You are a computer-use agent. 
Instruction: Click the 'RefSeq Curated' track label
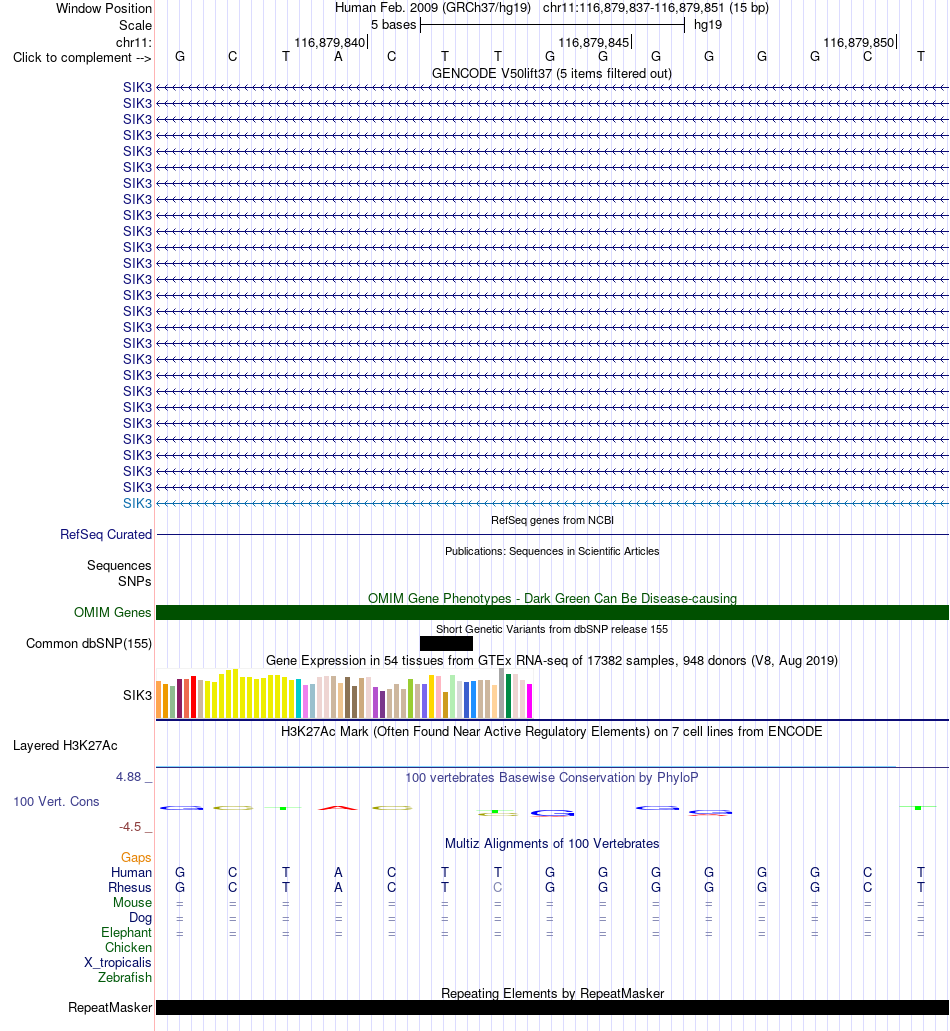point(106,535)
